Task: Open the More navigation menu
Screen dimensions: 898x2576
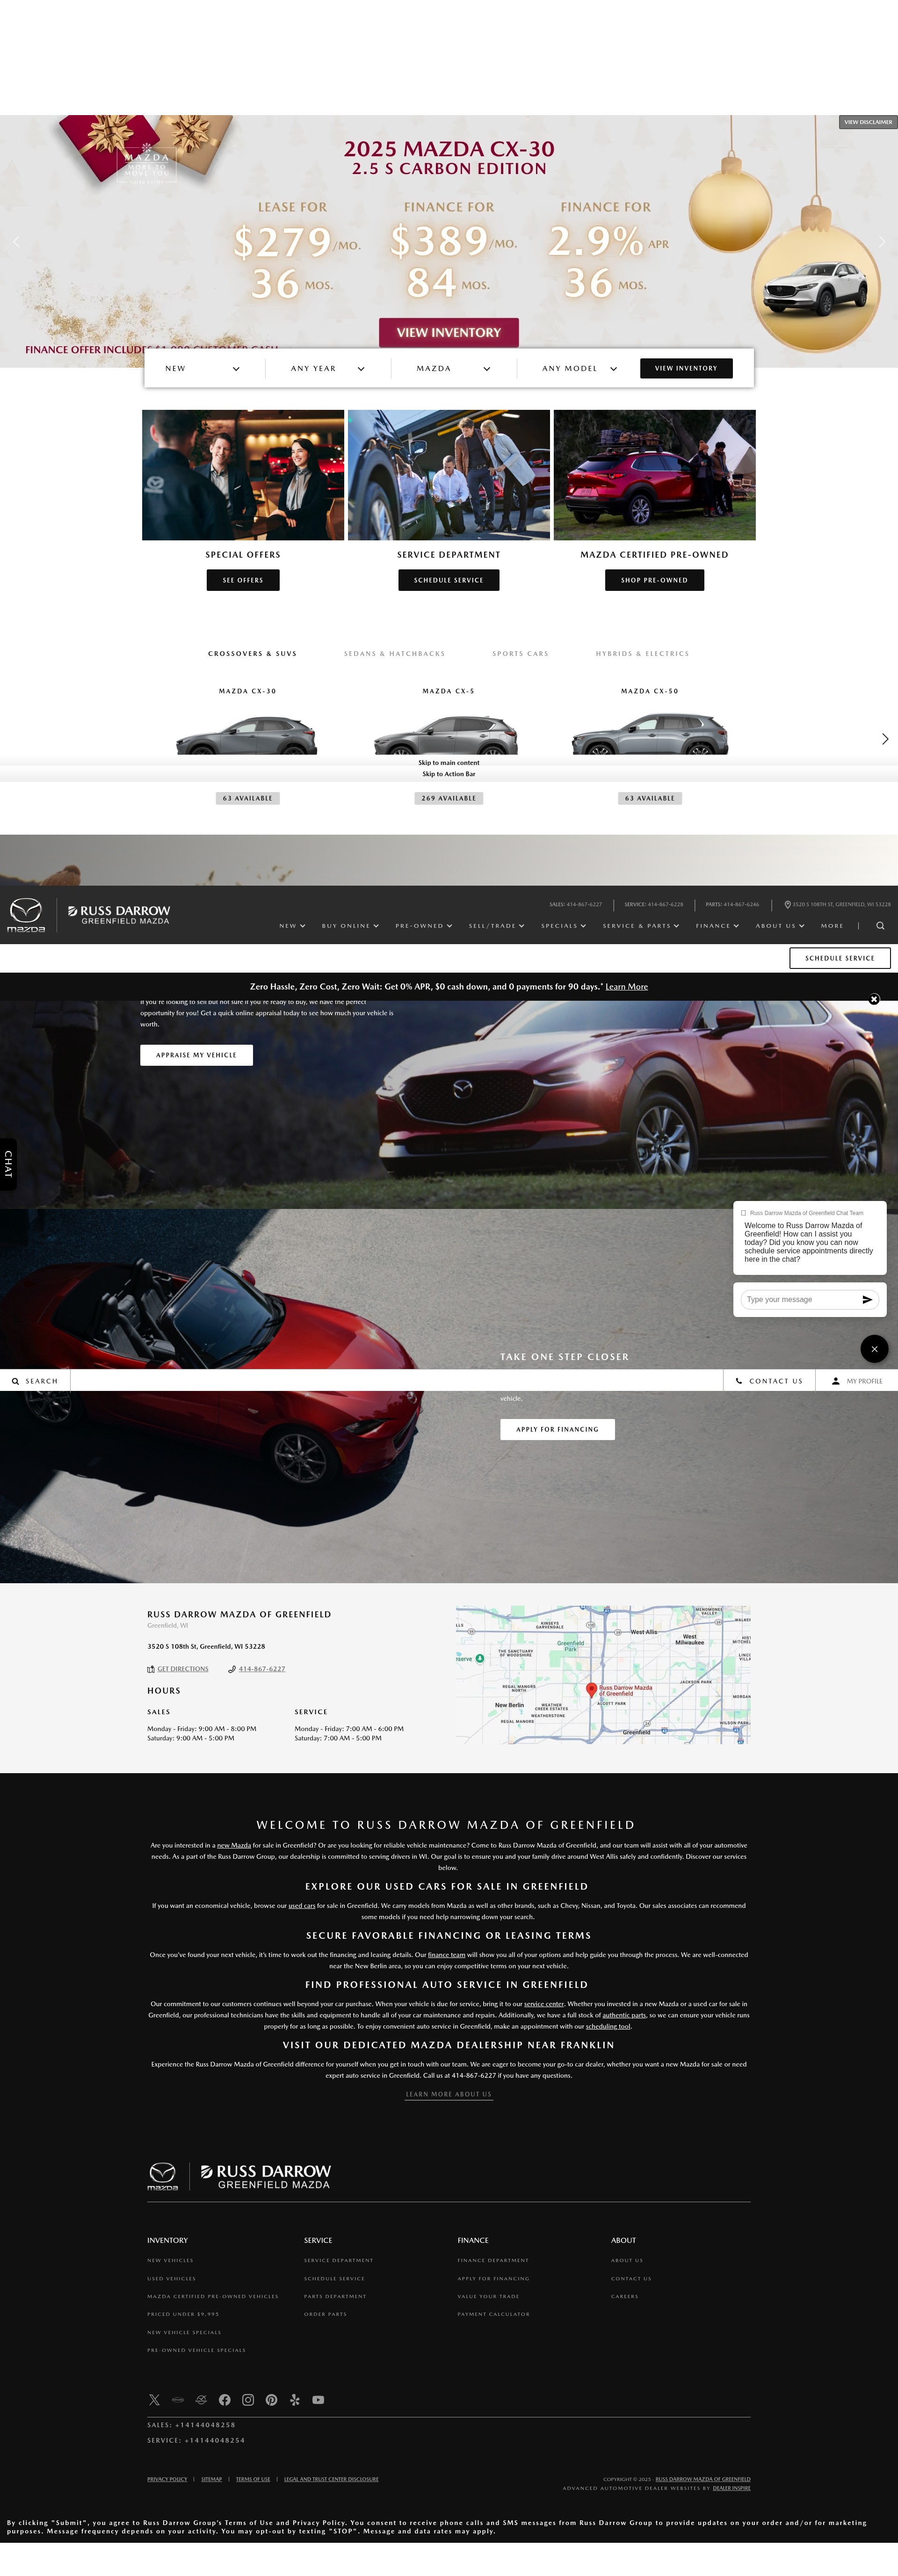Action: point(832,926)
